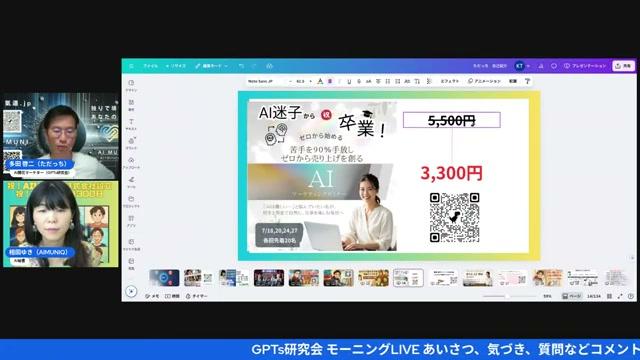Select the 5,500円 text box

(451, 120)
